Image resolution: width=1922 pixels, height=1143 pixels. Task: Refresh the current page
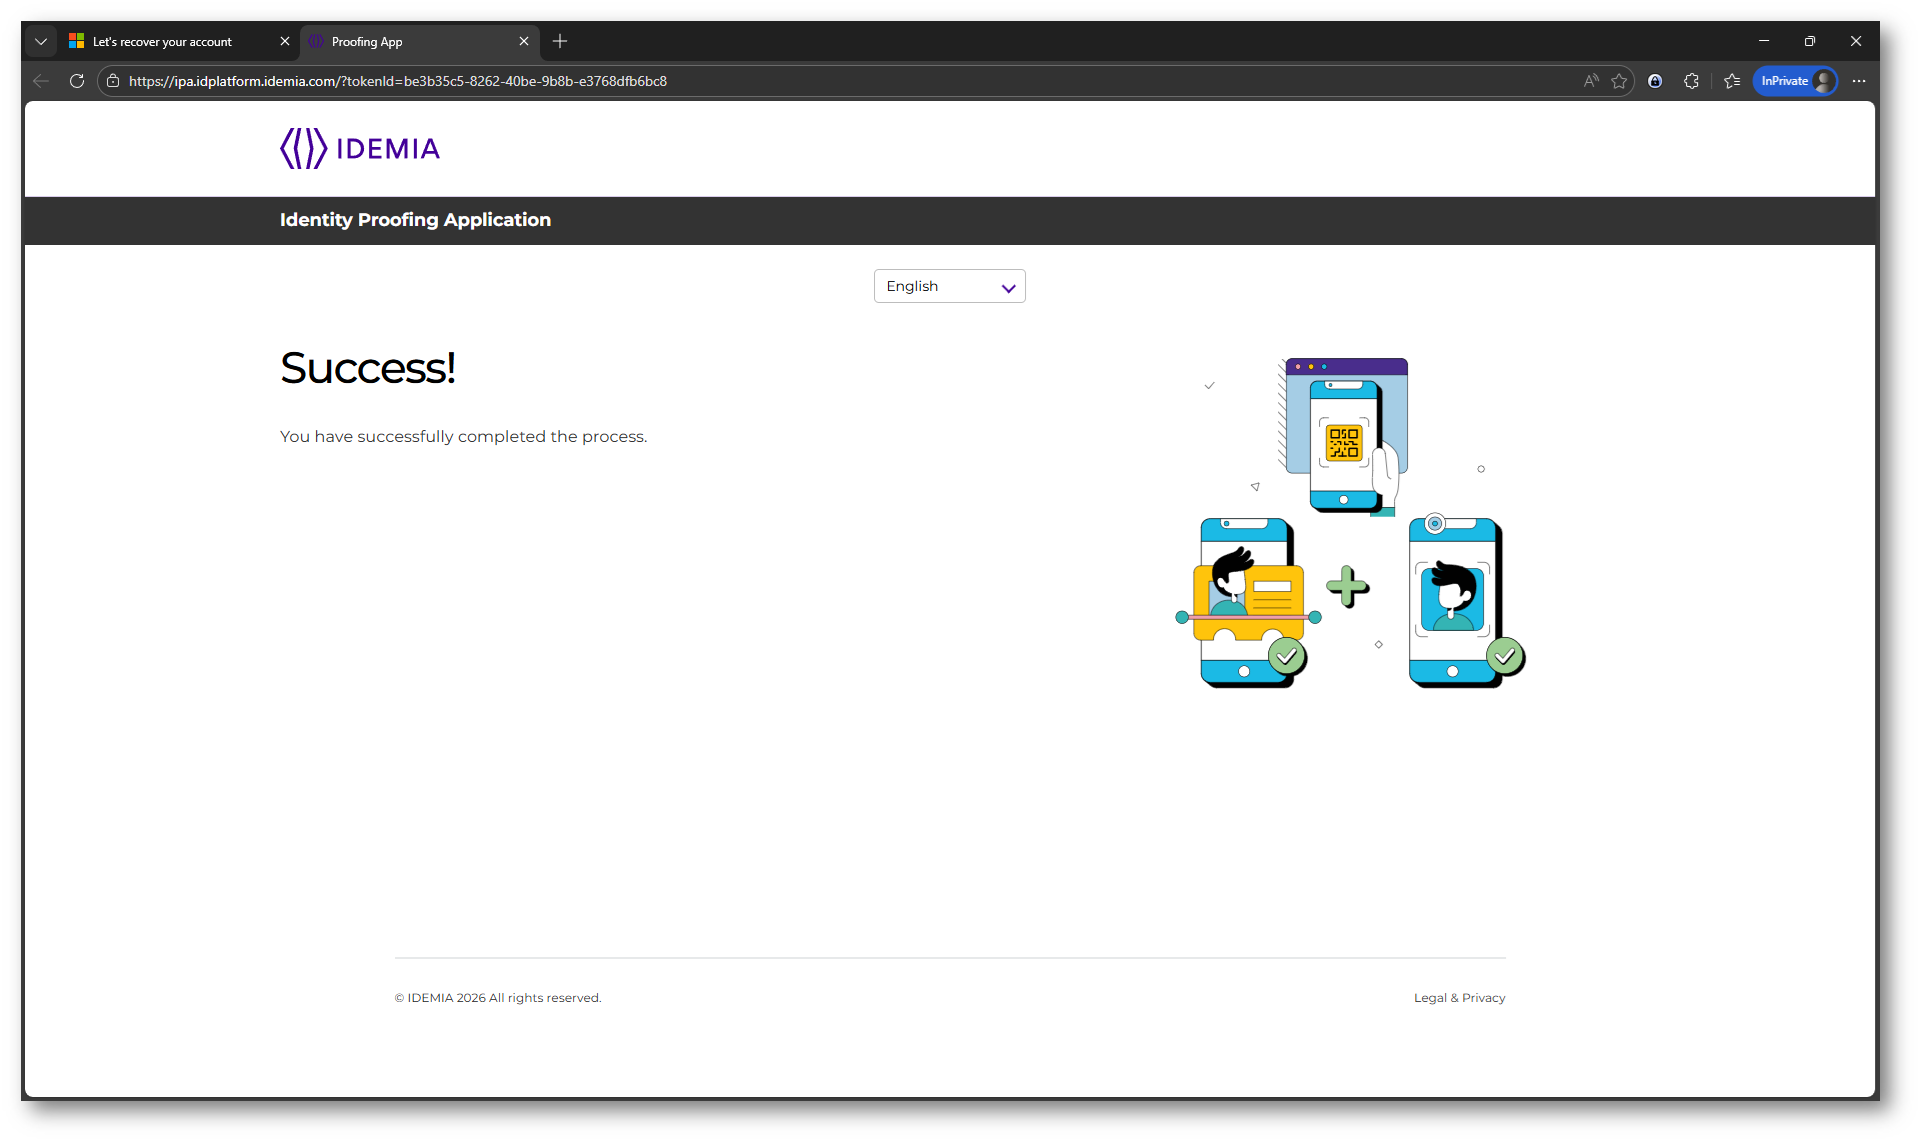(x=77, y=81)
